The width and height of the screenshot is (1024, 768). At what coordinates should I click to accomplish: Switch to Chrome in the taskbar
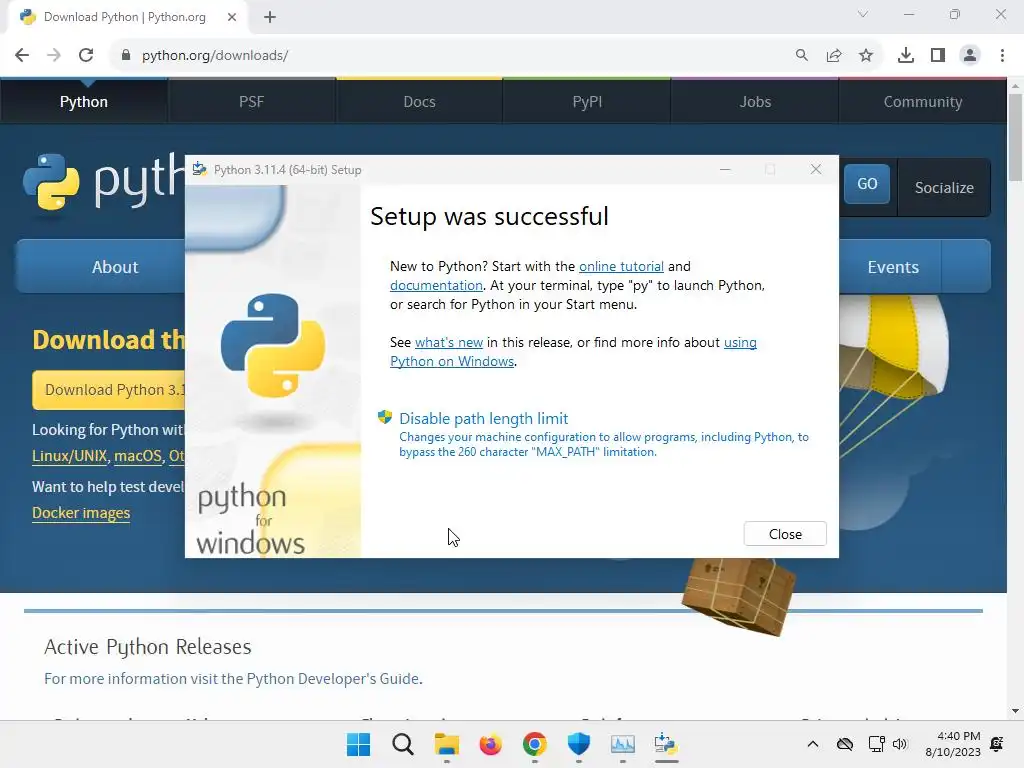(534, 744)
